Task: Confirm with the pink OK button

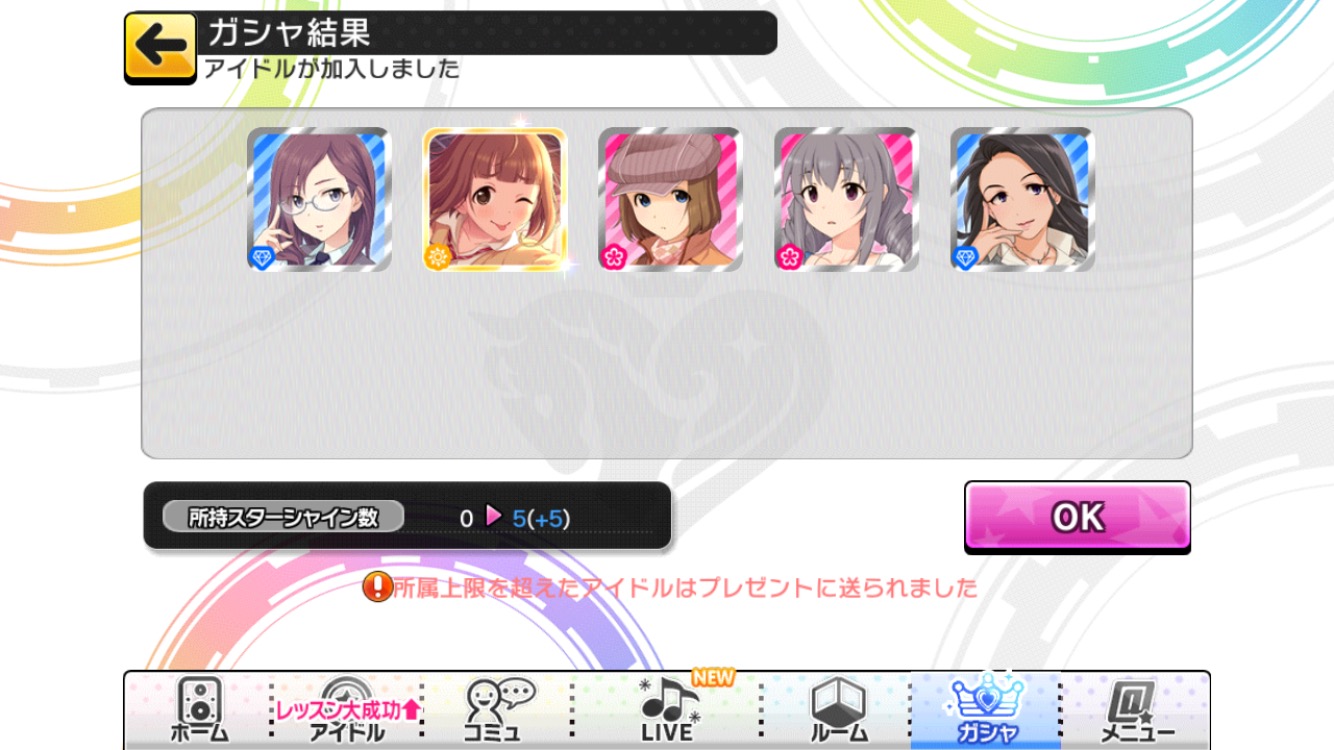Action: click(x=1077, y=517)
